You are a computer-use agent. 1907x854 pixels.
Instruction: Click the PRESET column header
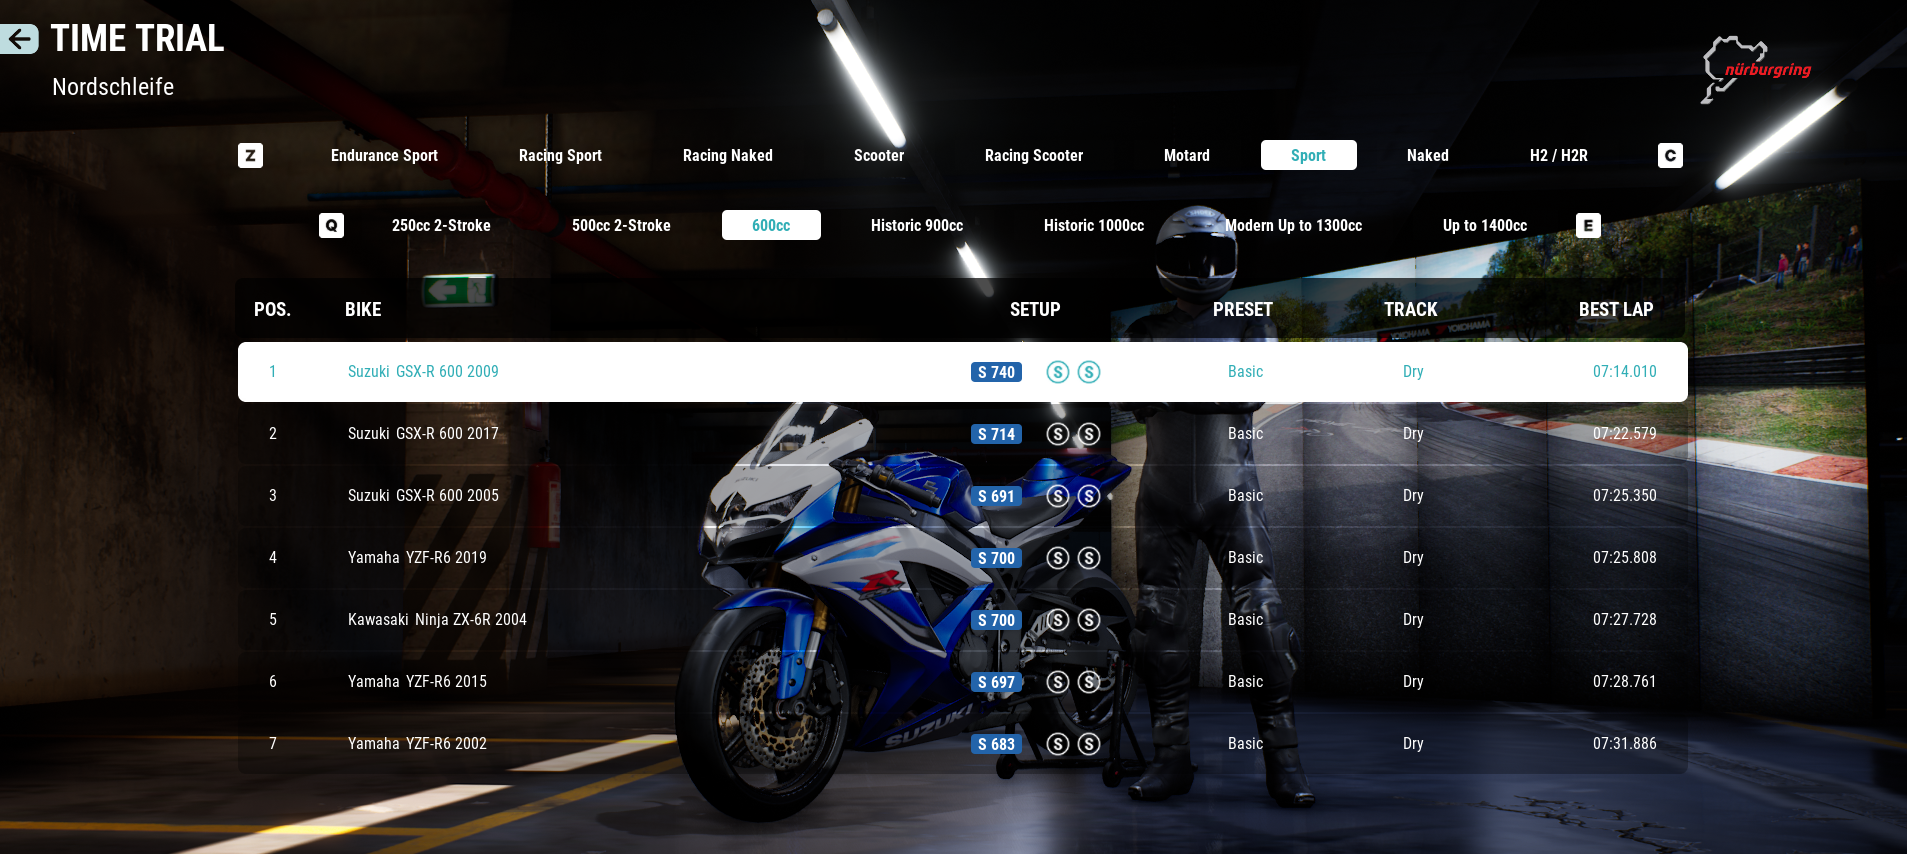point(1243,310)
